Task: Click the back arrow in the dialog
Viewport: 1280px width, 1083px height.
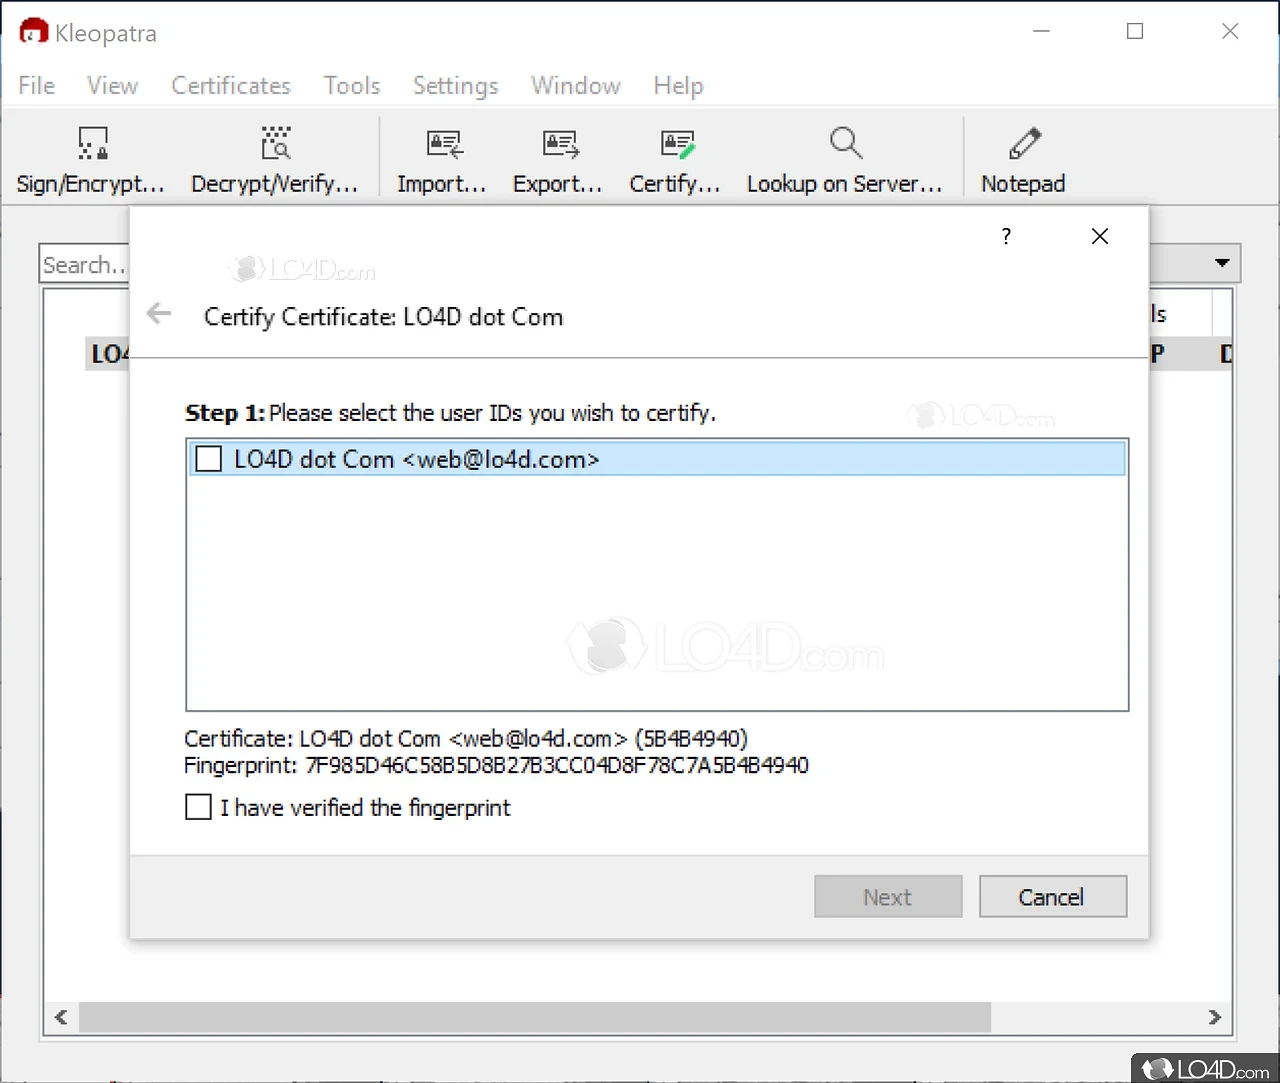Action: pos(158,313)
